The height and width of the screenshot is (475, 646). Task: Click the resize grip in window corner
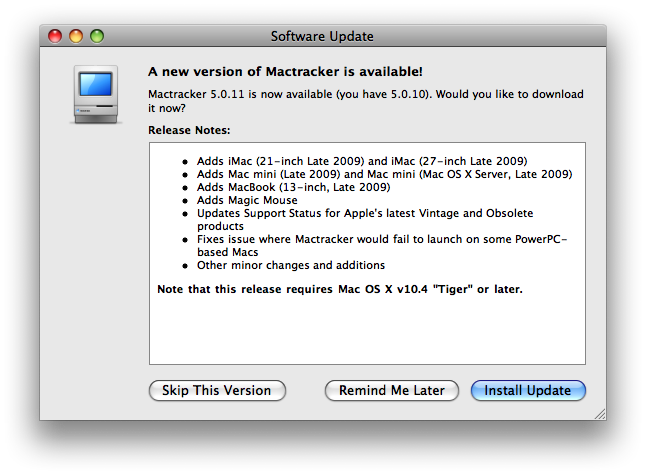[600, 414]
